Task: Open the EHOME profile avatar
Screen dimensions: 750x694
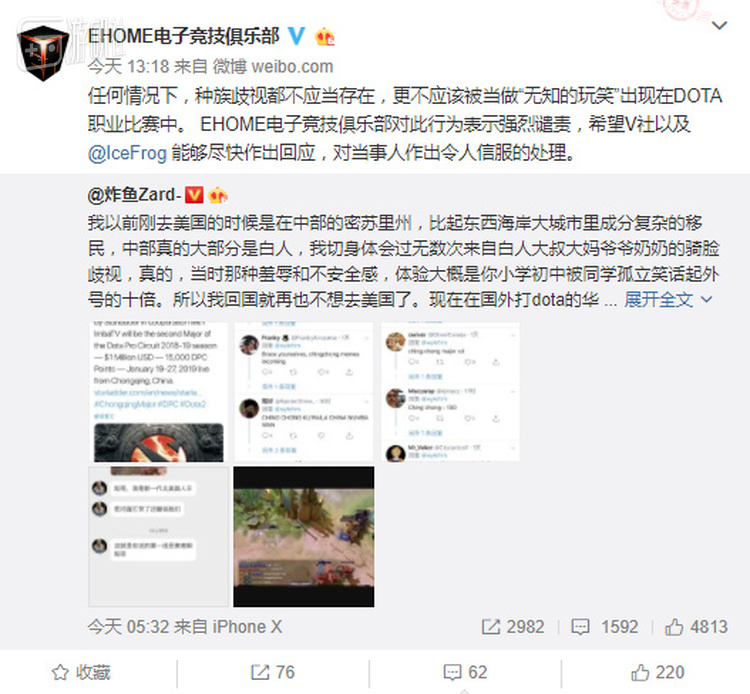Action: pos(43,52)
